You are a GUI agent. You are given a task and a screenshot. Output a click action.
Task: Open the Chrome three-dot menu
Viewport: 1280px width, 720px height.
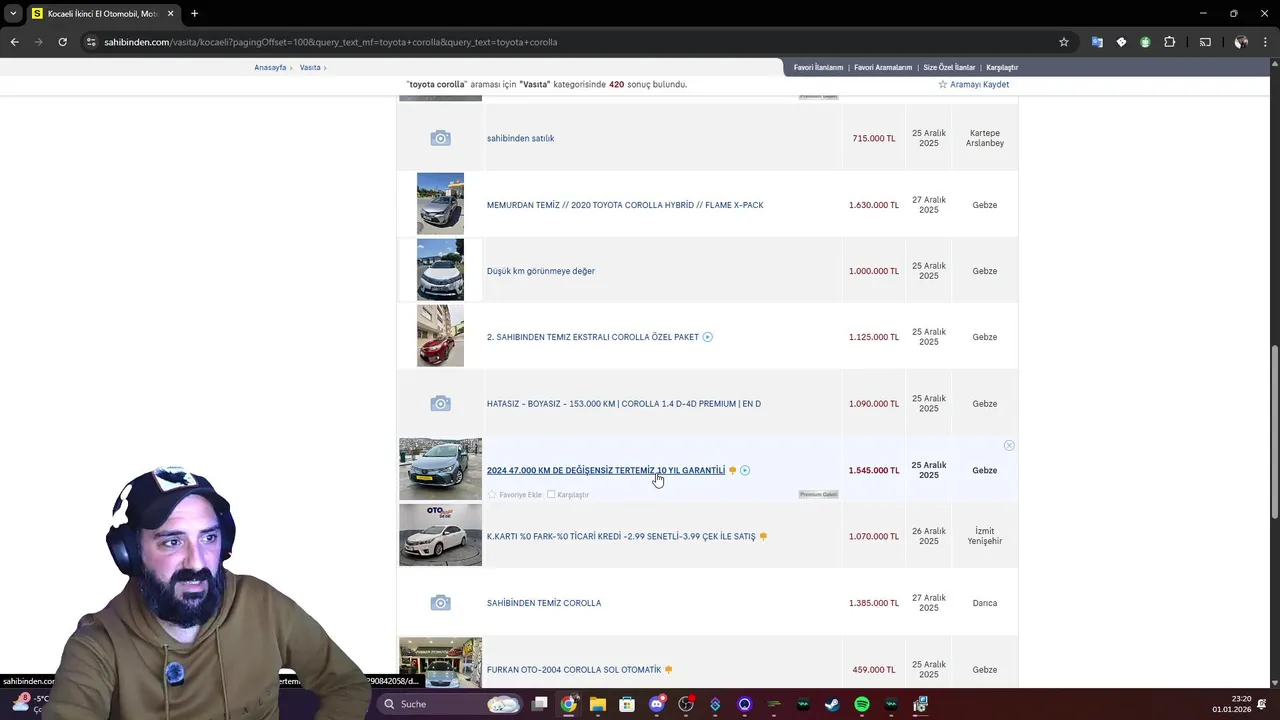(1265, 42)
